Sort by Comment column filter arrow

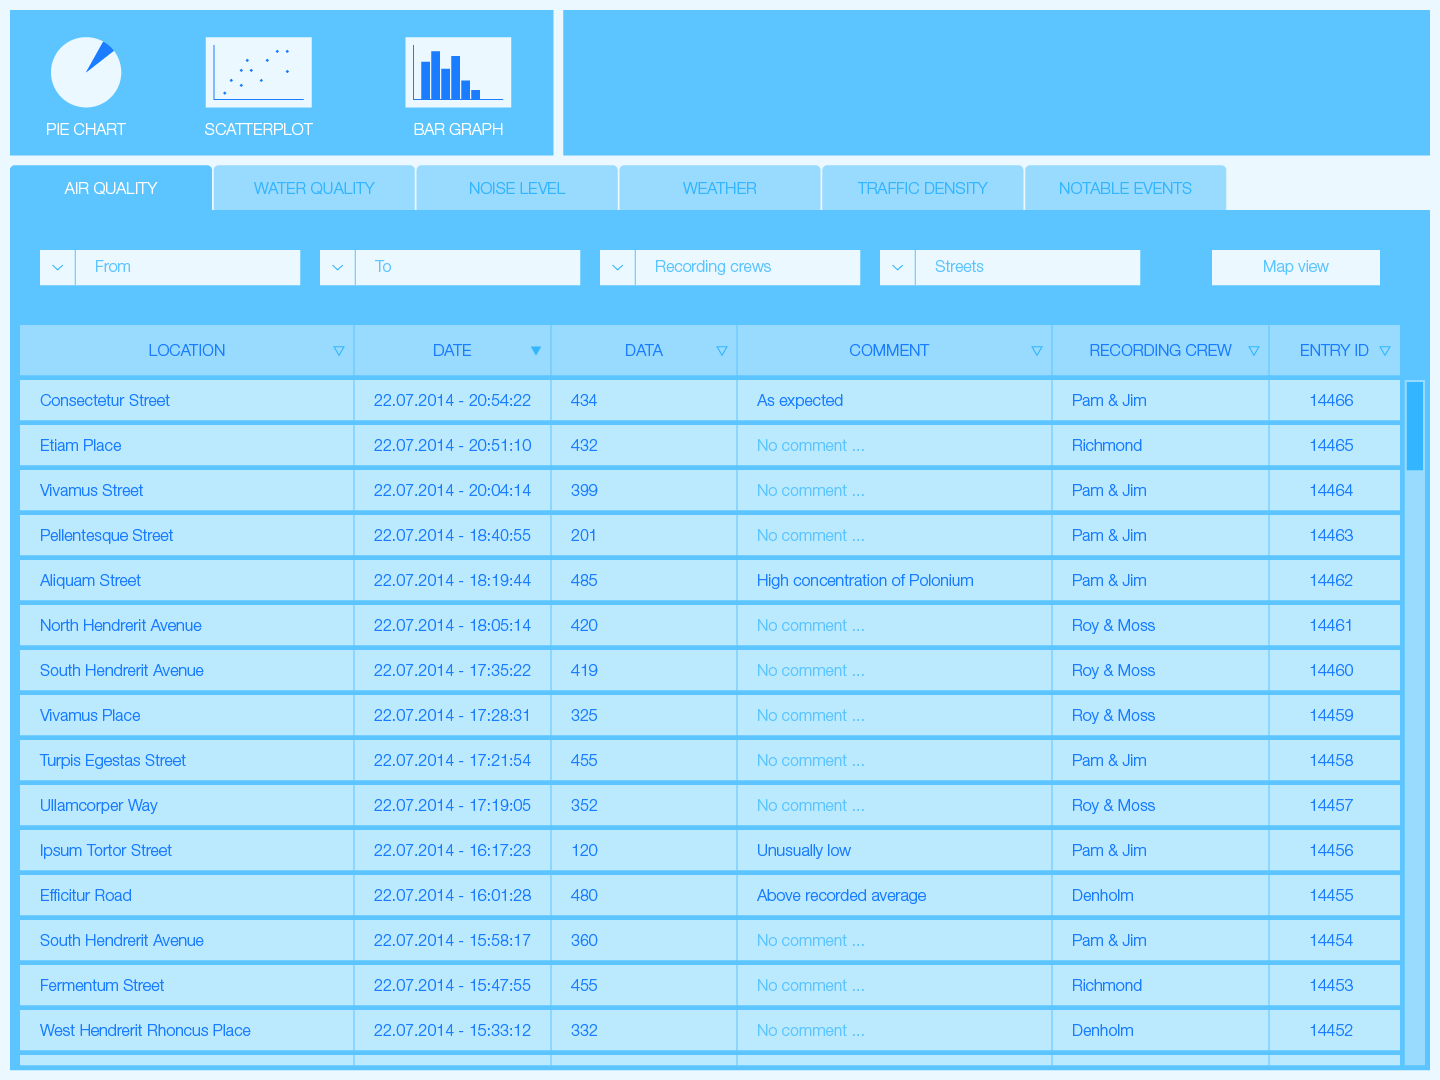coord(1037,351)
